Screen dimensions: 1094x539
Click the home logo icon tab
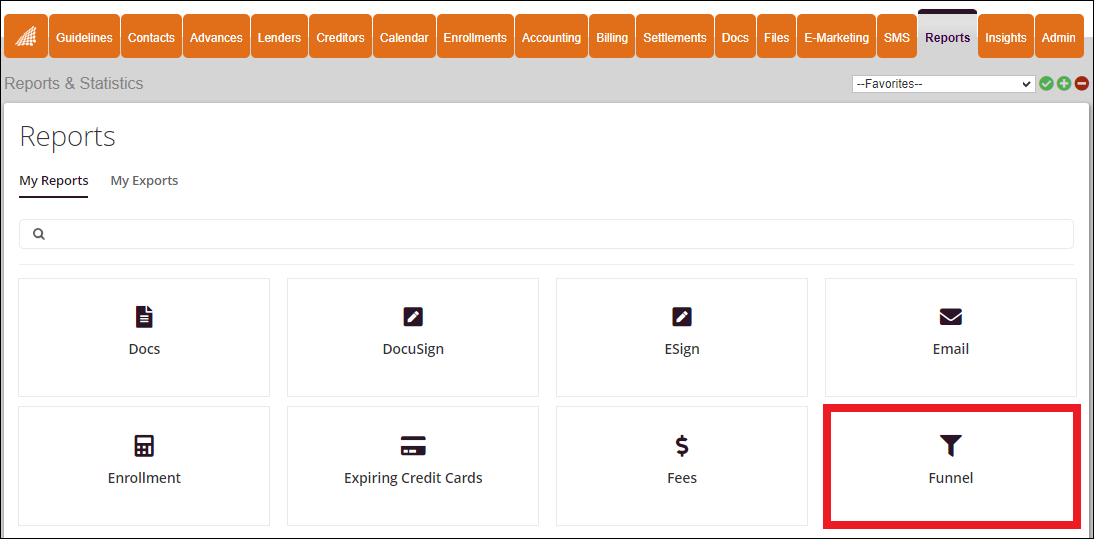click(x=26, y=36)
